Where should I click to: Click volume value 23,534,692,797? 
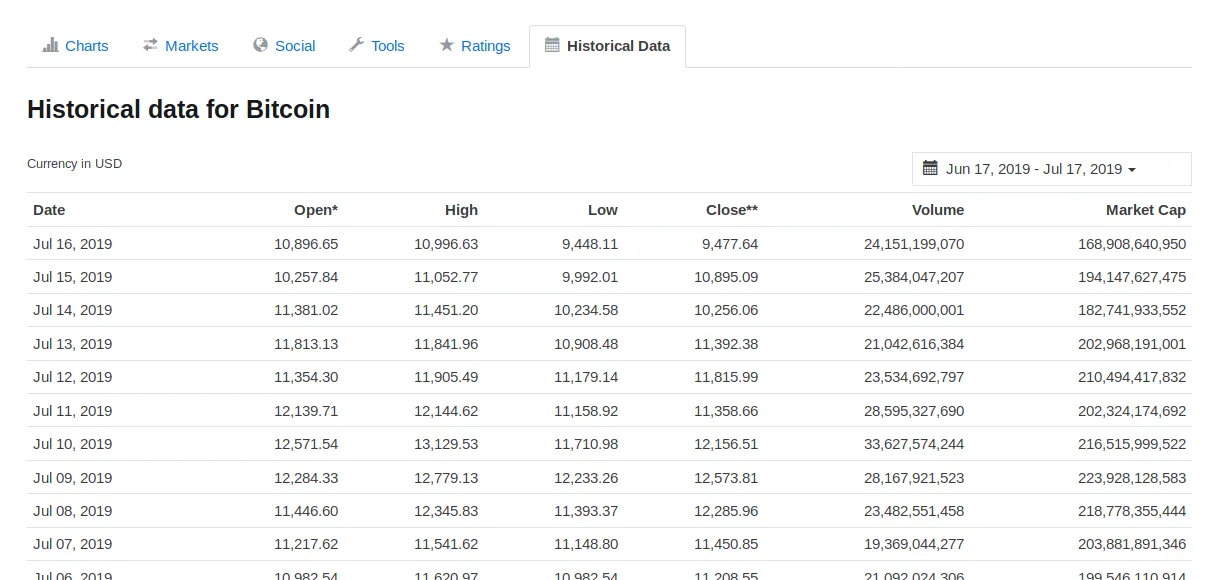click(x=914, y=377)
